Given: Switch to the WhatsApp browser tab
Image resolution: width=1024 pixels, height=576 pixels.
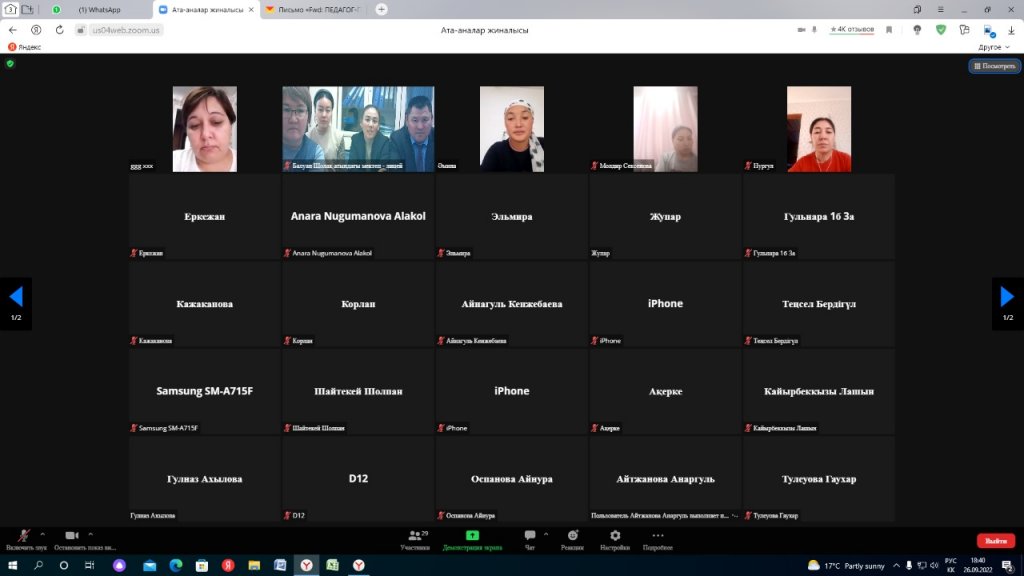Looking at the screenshot, I should click(x=100, y=9).
